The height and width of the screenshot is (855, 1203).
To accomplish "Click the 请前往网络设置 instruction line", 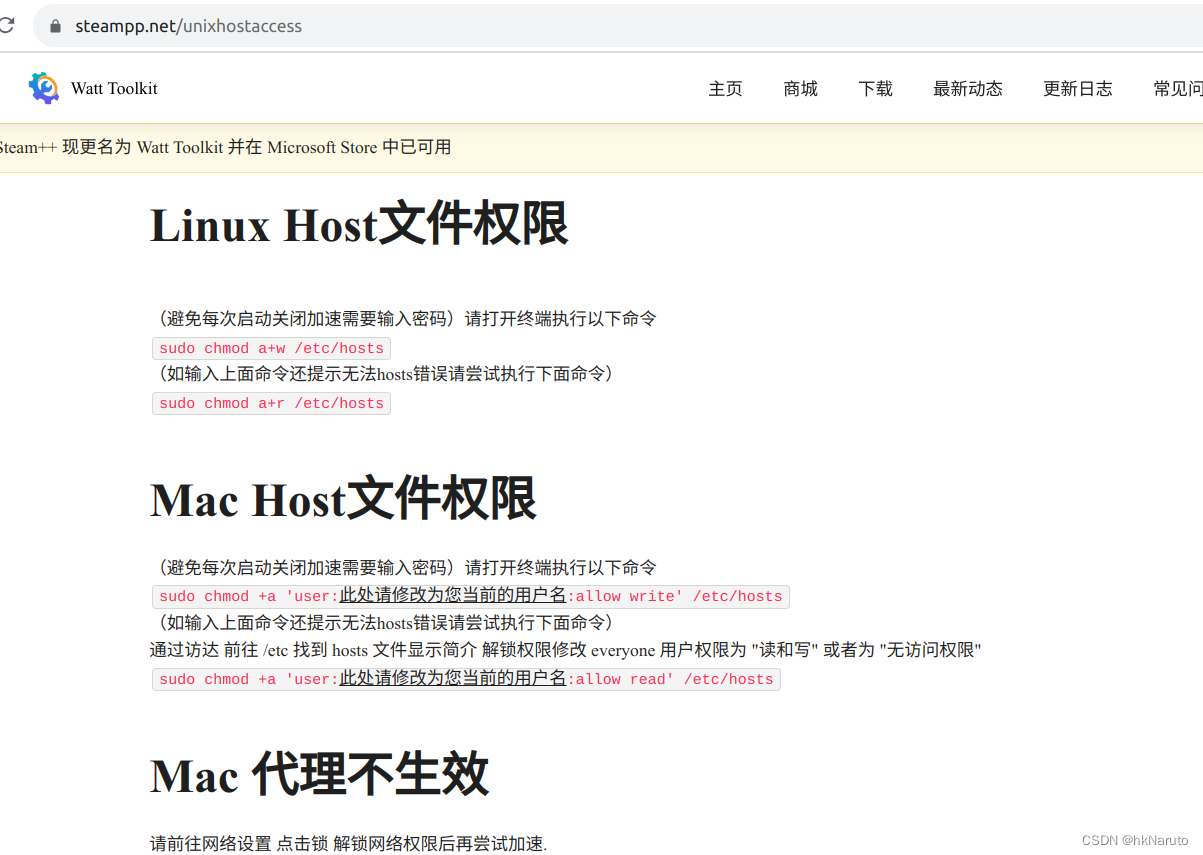I will click(x=349, y=843).
